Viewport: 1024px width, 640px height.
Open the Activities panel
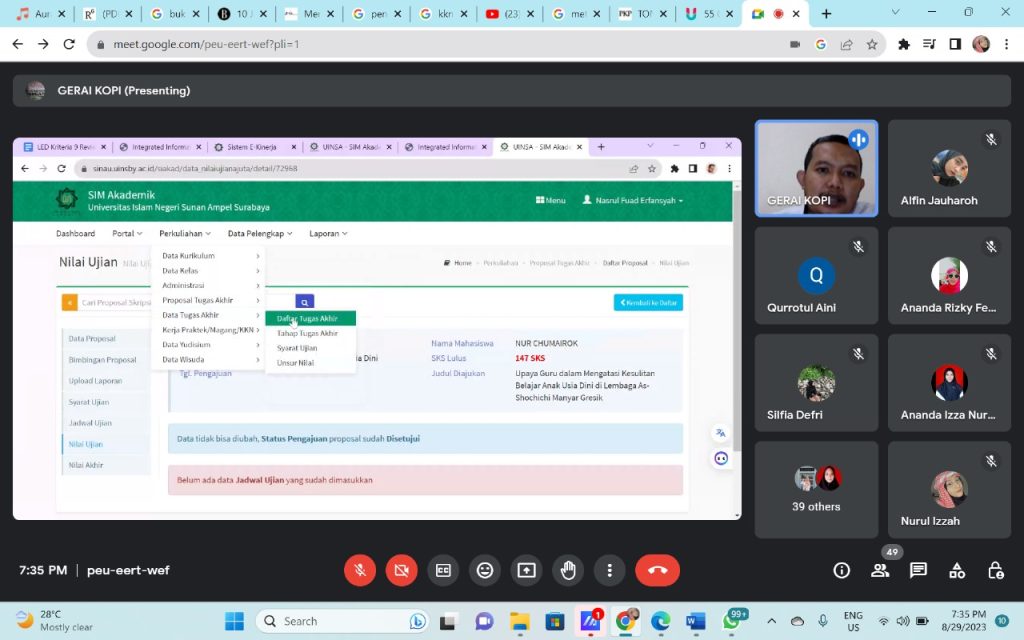point(957,570)
